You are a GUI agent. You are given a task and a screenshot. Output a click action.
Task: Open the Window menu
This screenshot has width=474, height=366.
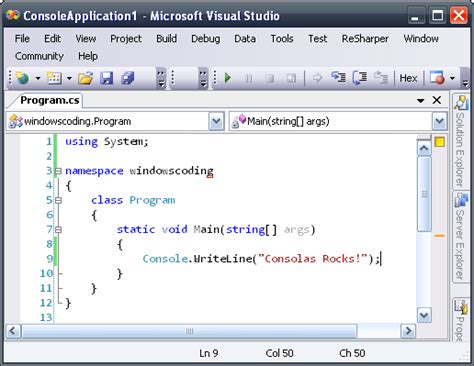(421, 39)
